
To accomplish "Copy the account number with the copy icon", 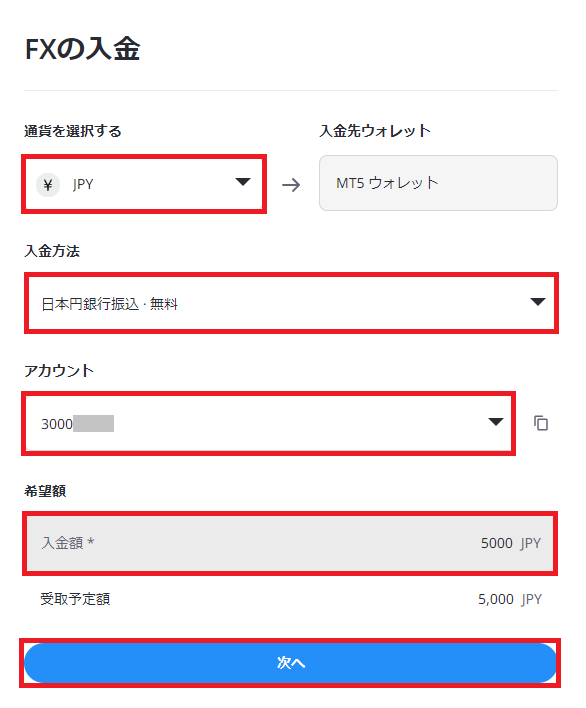I will tap(541, 423).
